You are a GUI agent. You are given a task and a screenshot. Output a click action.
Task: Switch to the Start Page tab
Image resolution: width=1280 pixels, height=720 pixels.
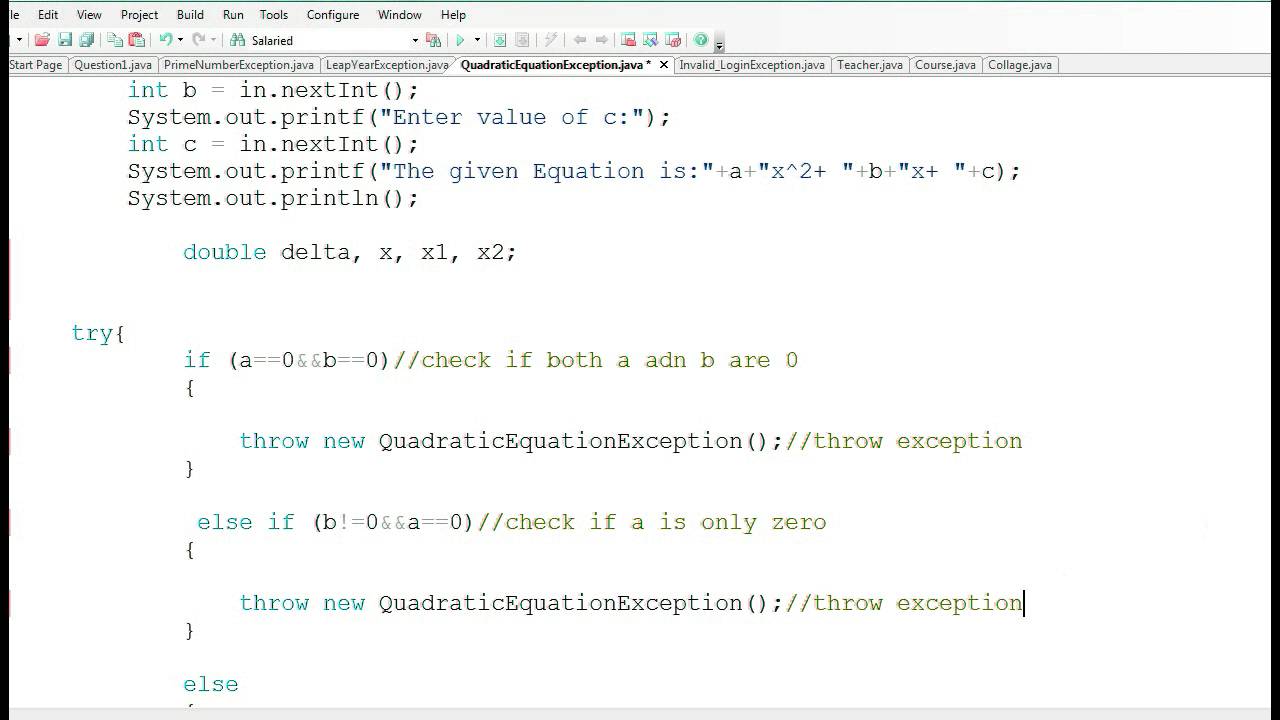coord(36,65)
